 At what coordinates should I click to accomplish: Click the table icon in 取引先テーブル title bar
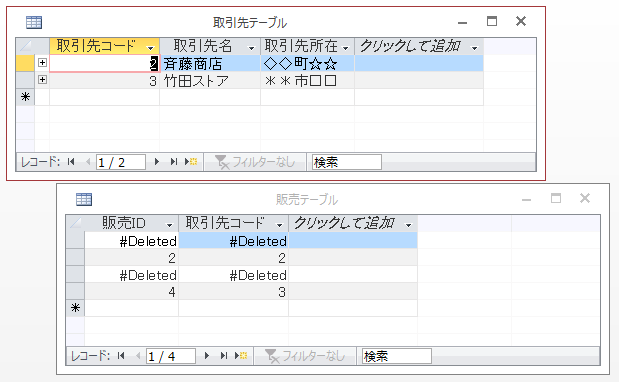click(34, 22)
